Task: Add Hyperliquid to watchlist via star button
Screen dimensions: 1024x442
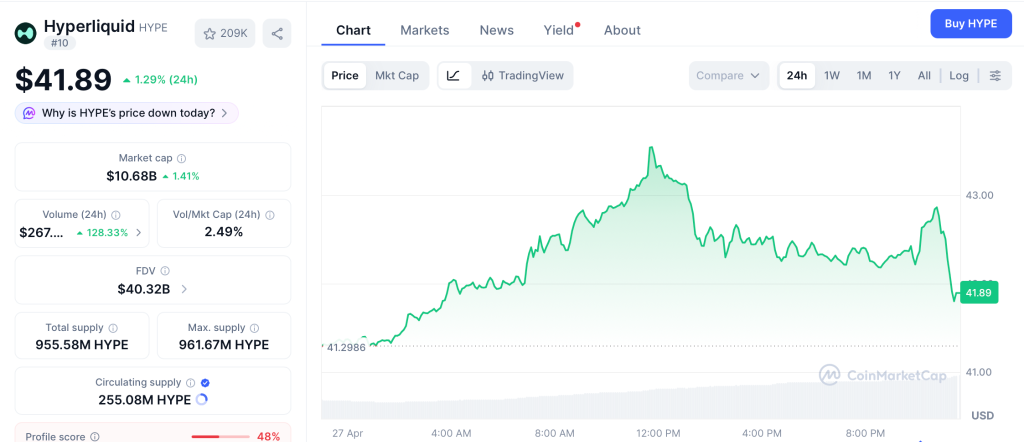Action: (225, 33)
